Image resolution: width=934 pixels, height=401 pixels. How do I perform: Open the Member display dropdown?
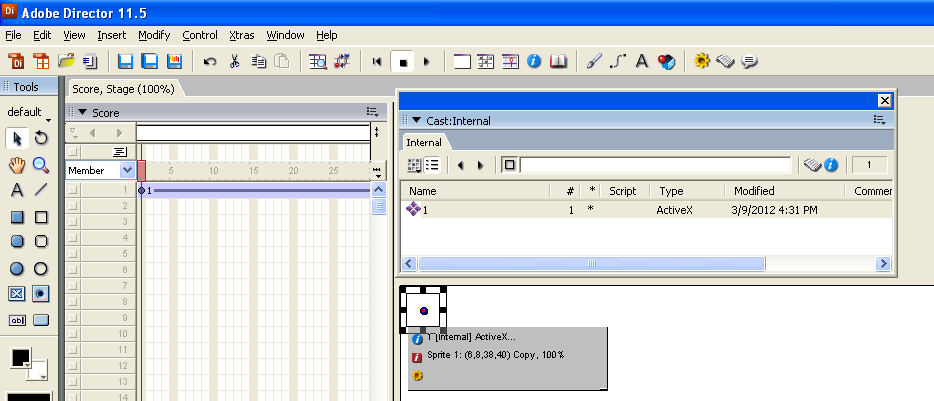click(x=127, y=170)
